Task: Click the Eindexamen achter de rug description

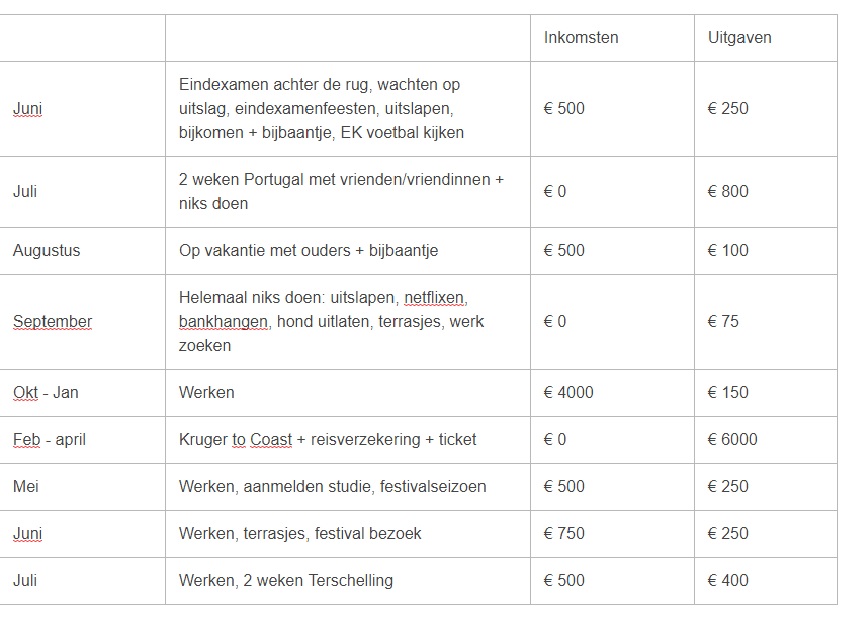Action: coord(321,109)
